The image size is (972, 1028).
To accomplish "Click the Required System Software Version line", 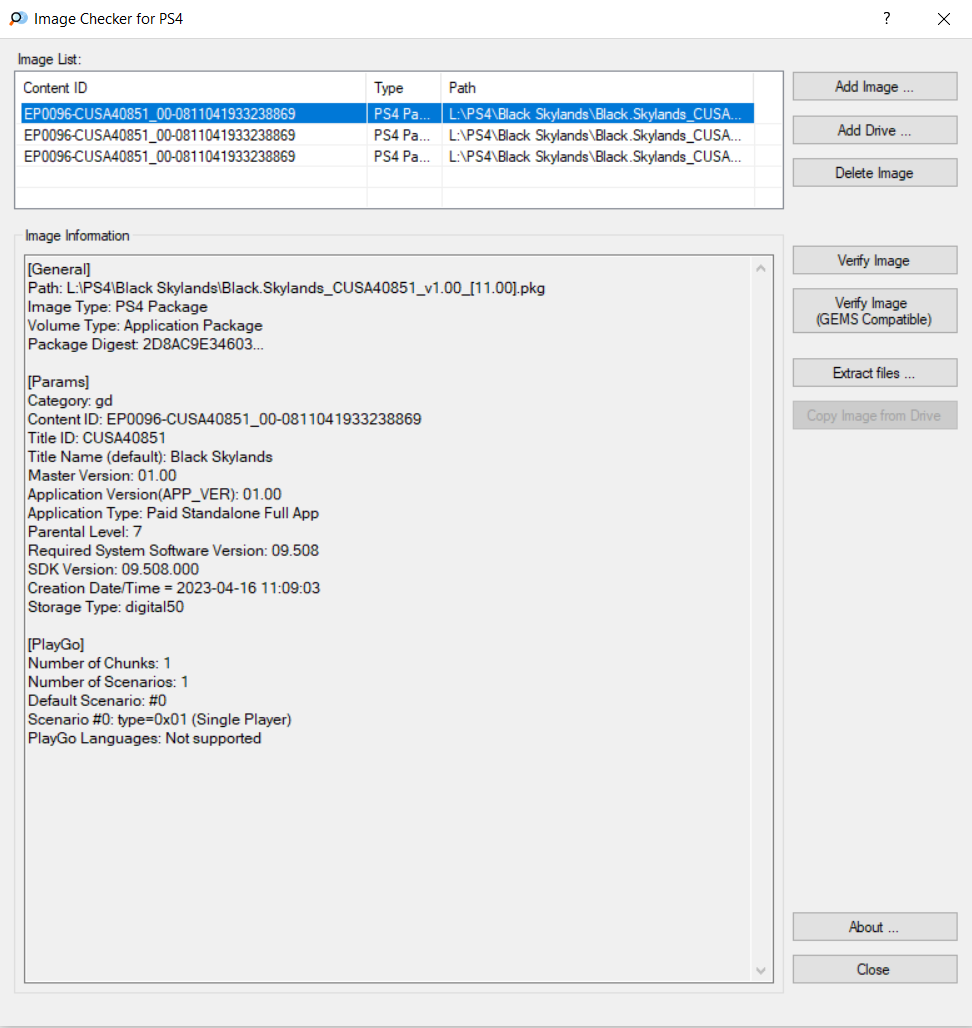I will 173,551.
